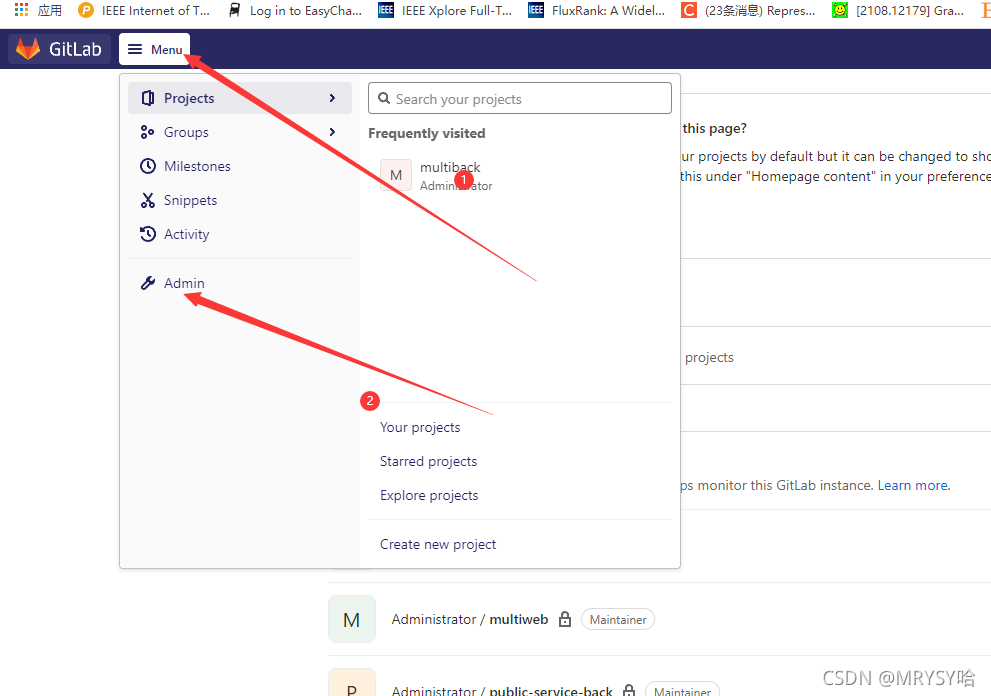Click the multiweb M avatar

[352, 620]
